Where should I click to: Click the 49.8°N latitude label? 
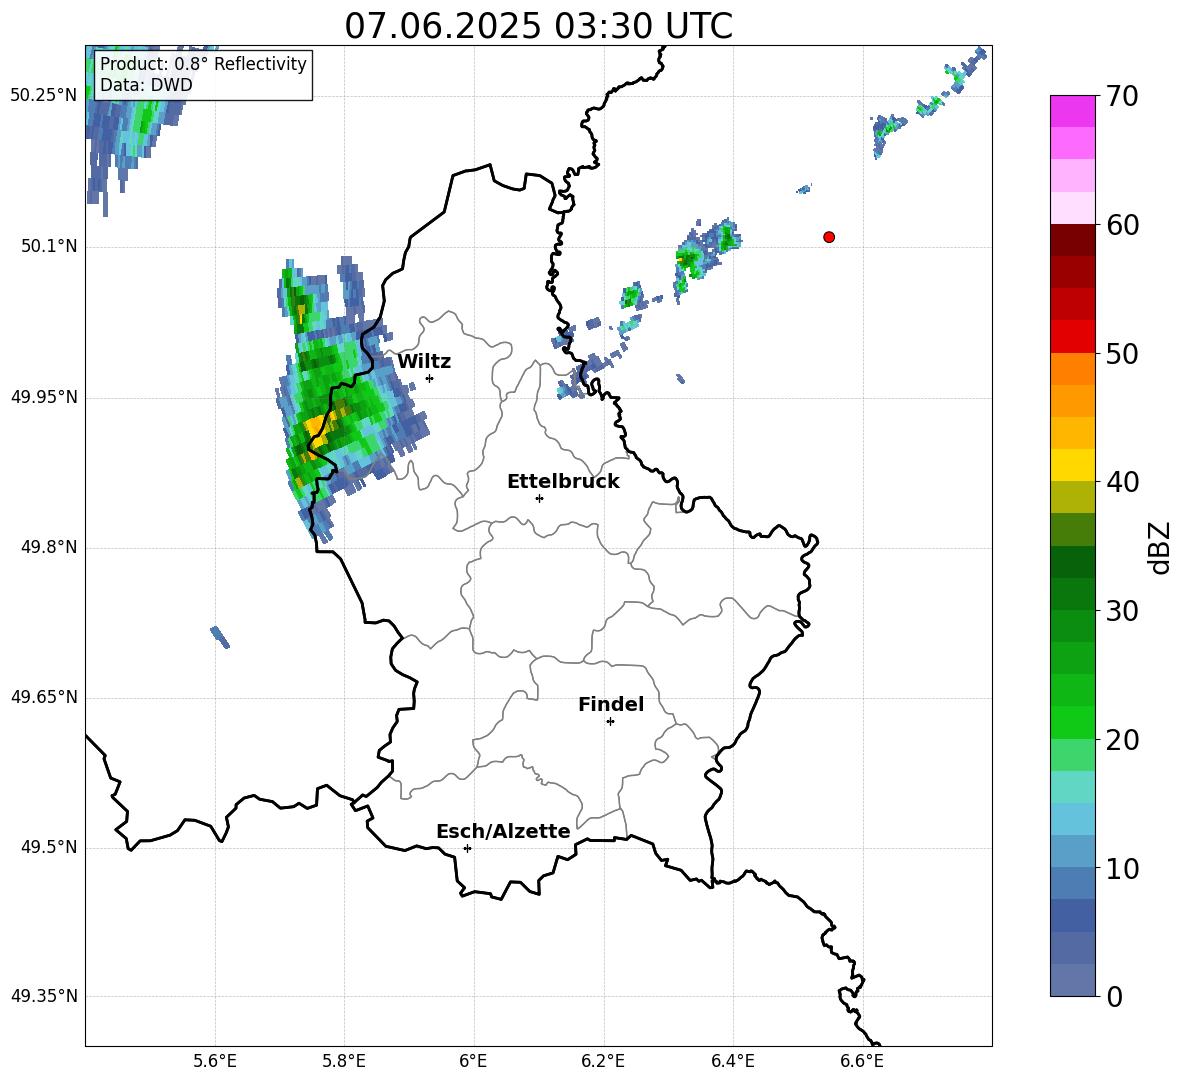[49, 547]
